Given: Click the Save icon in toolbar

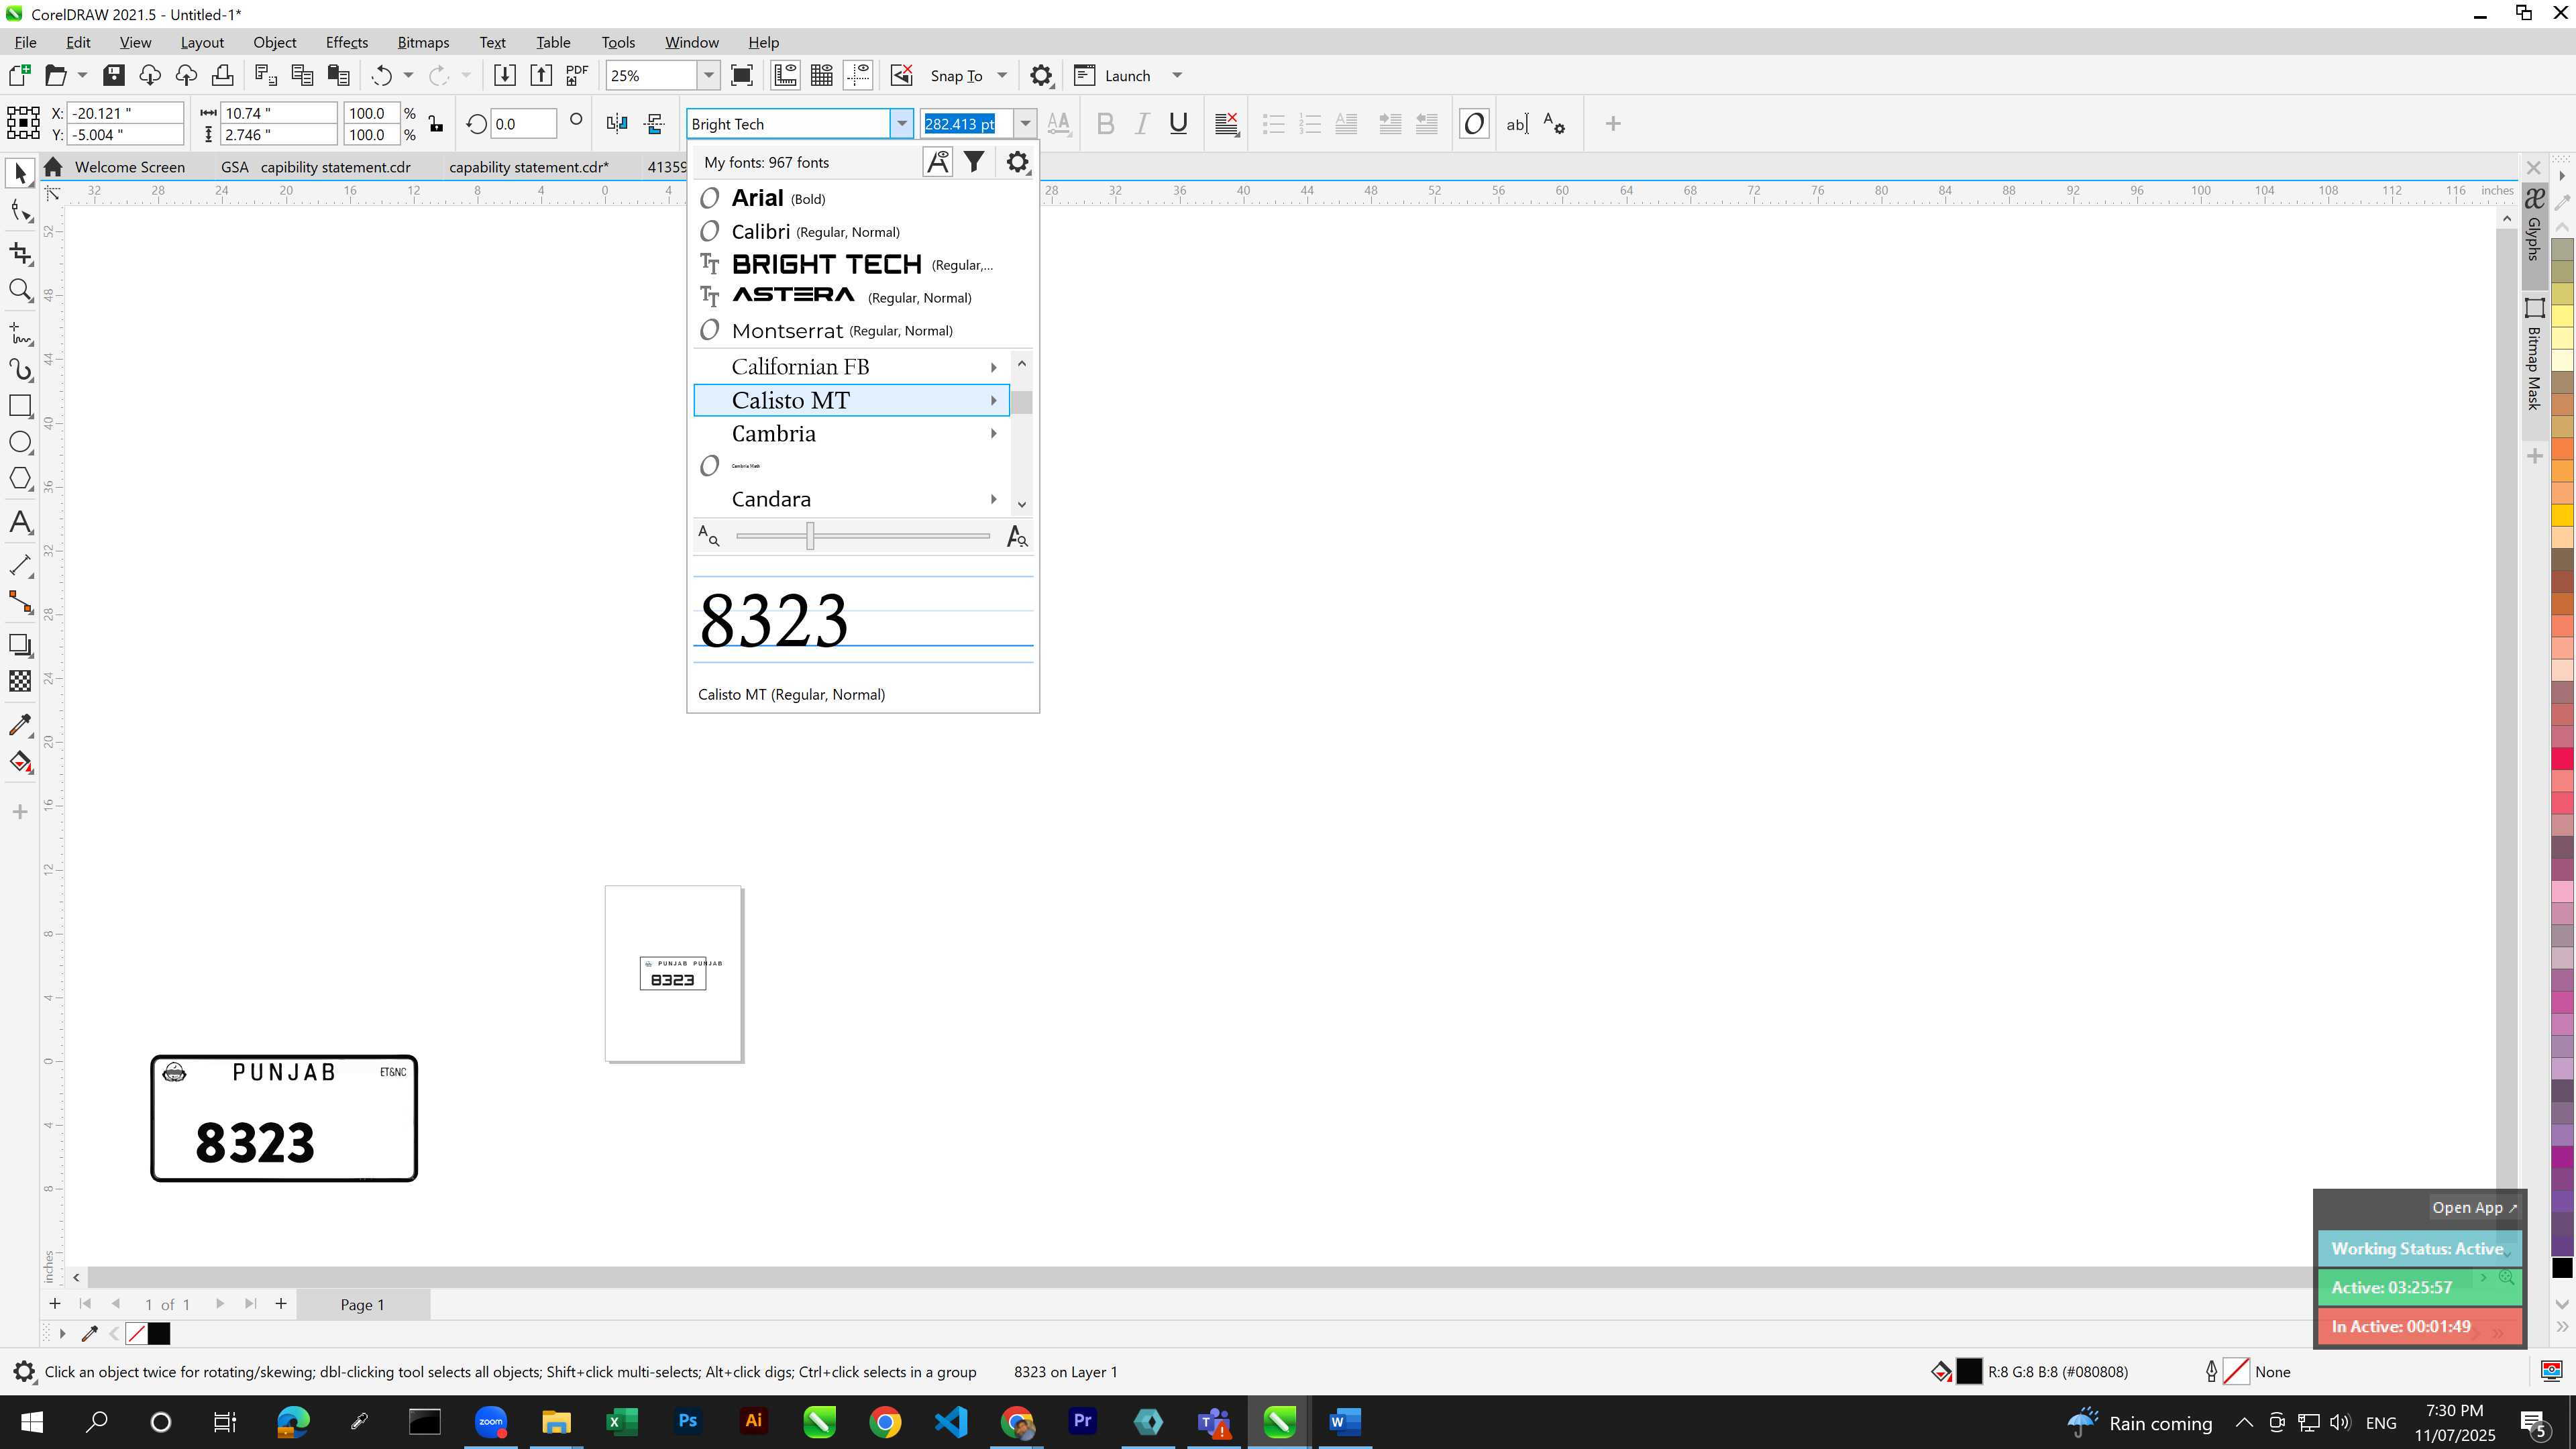Looking at the screenshot, I should point(114,75).
